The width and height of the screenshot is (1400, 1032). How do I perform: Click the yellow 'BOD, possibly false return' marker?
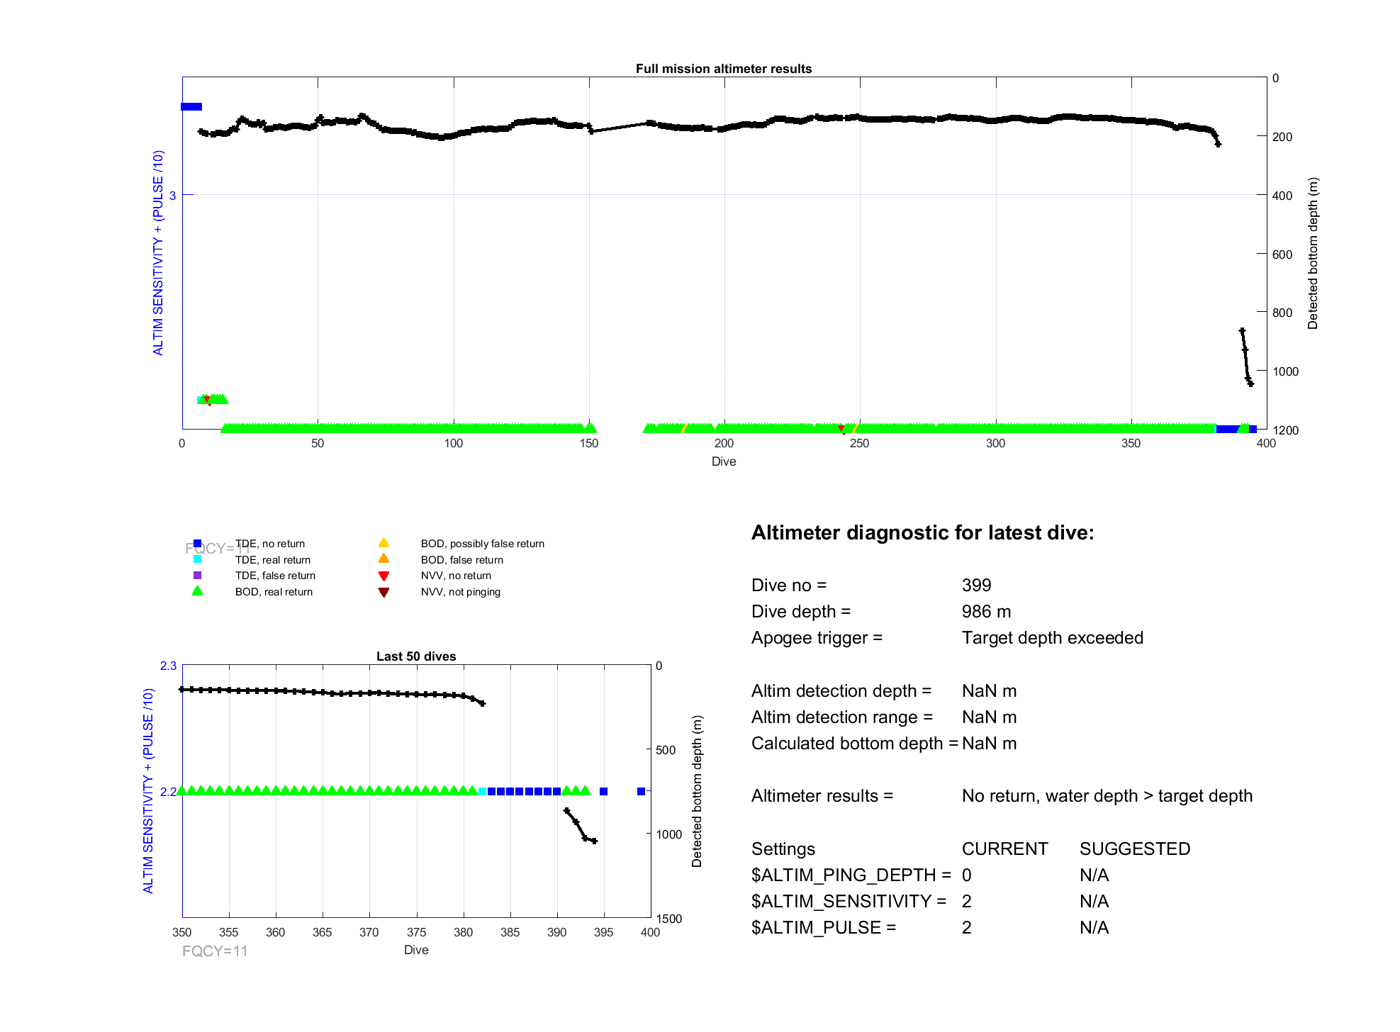(383, 543)
